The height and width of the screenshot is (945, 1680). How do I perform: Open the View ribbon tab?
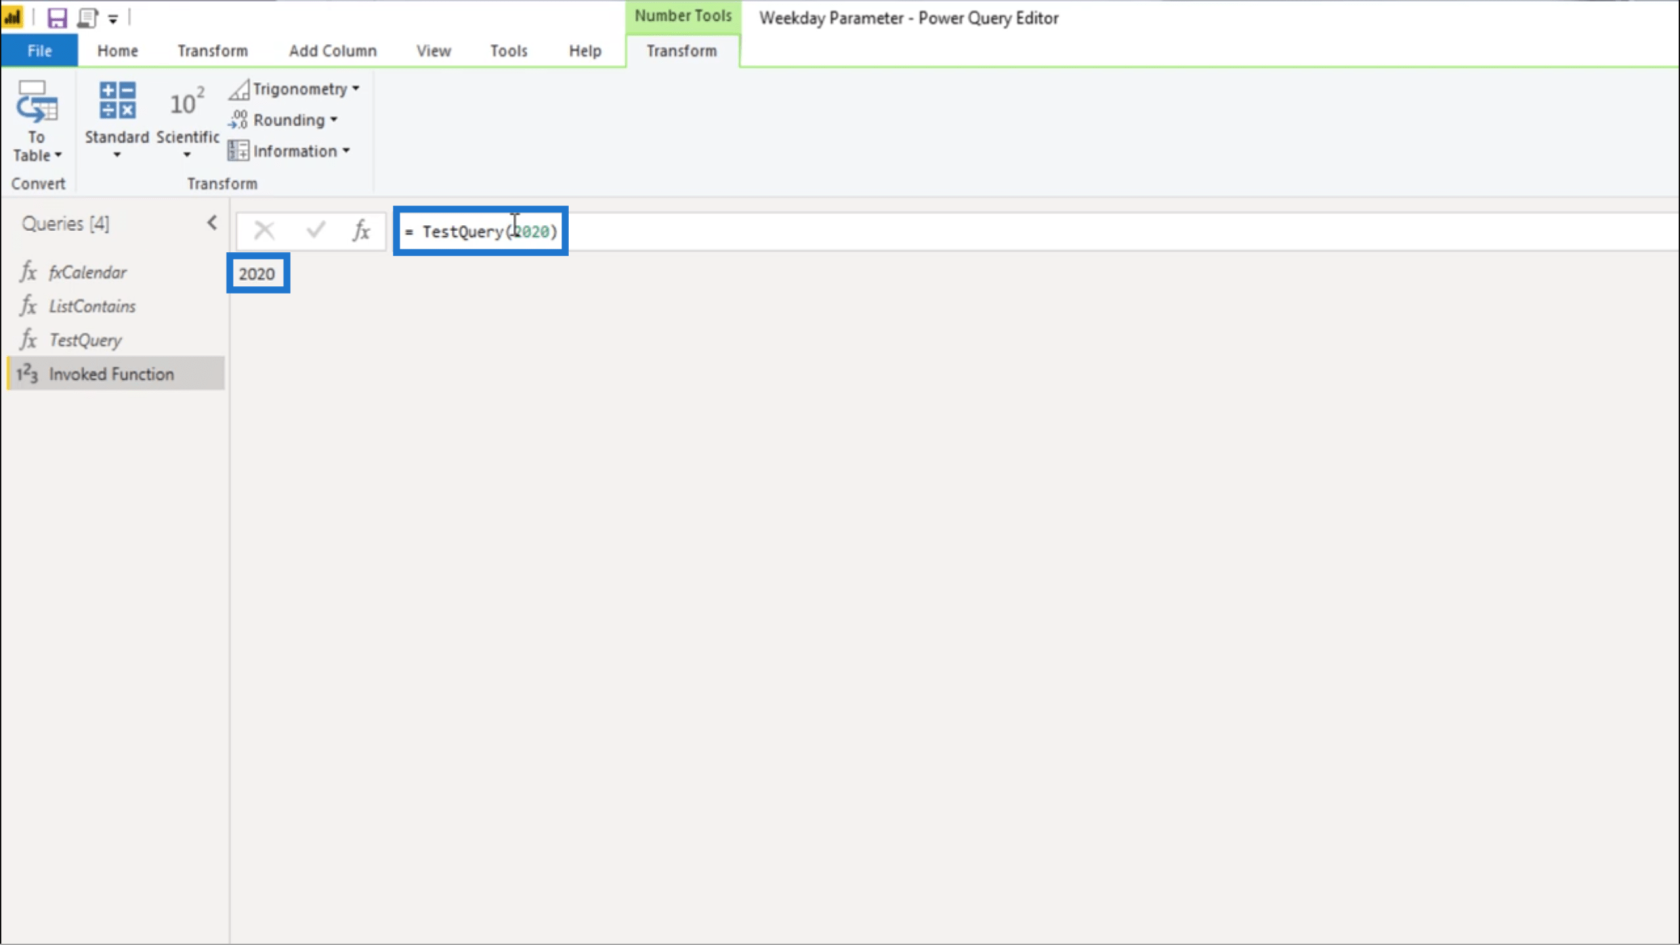433,51
